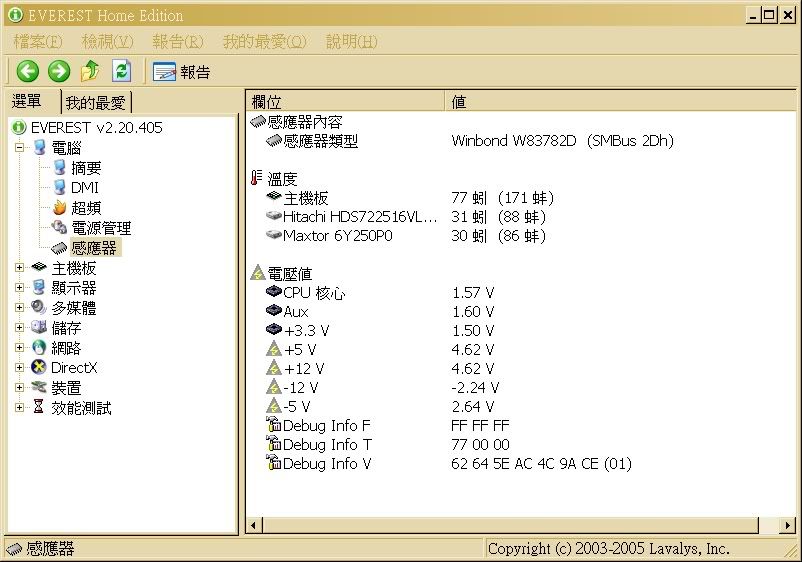Click the green Forward arrow button
802x562 pixels.
(59, 71)
